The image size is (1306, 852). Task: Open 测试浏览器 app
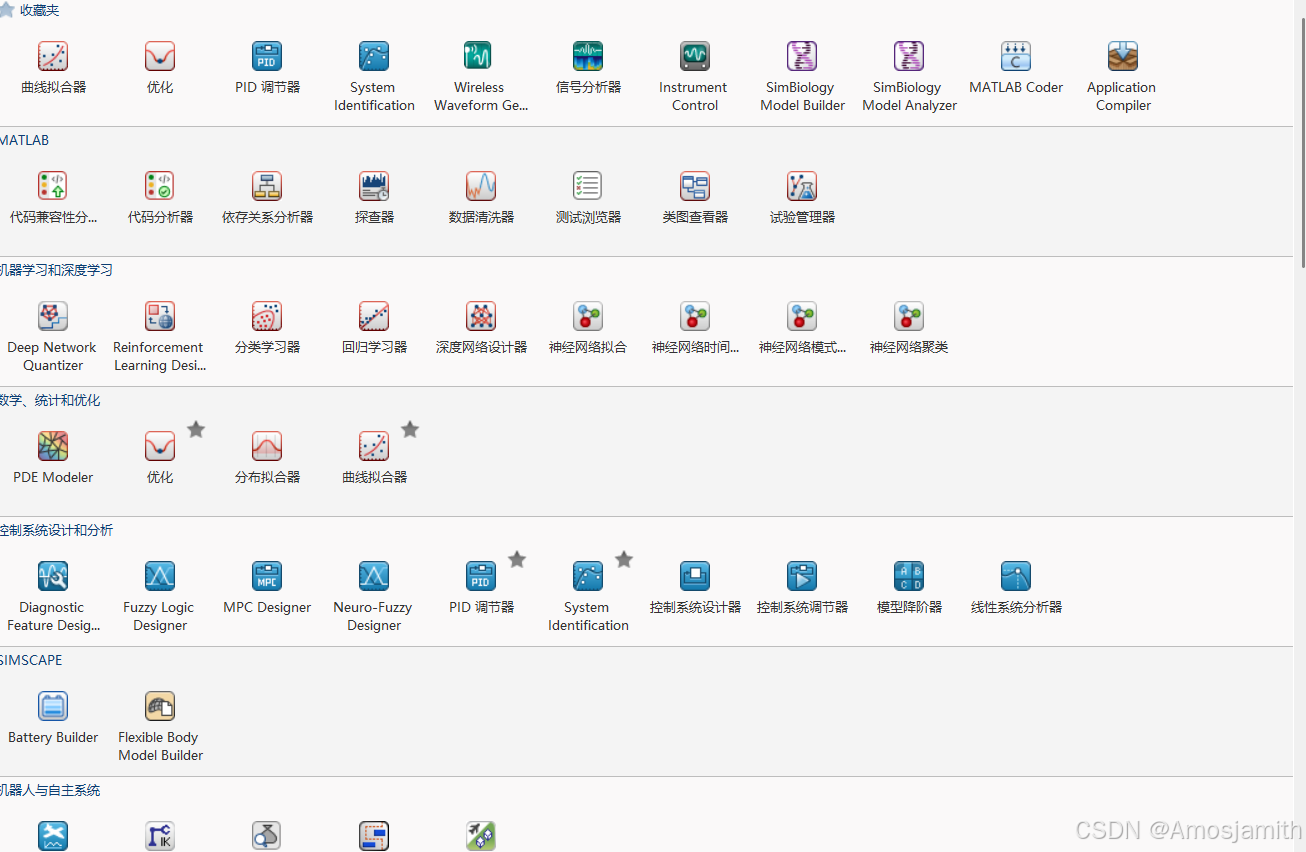click(588, 198)
